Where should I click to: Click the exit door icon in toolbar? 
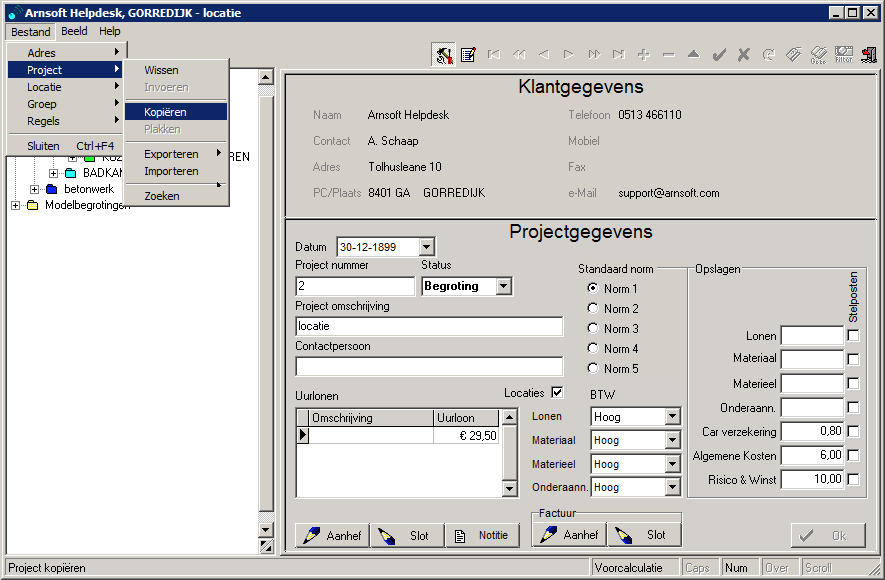coord(868,55)
